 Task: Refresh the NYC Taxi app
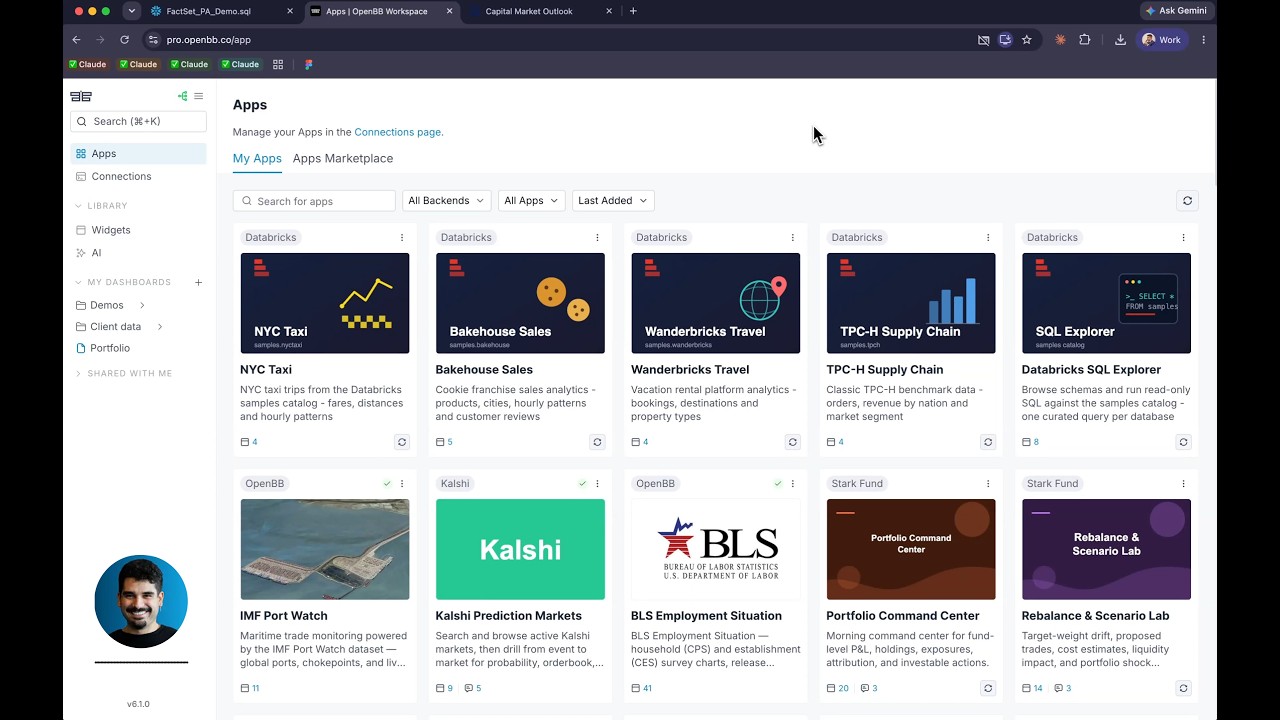pyautogui.click(x=402, y=442)
